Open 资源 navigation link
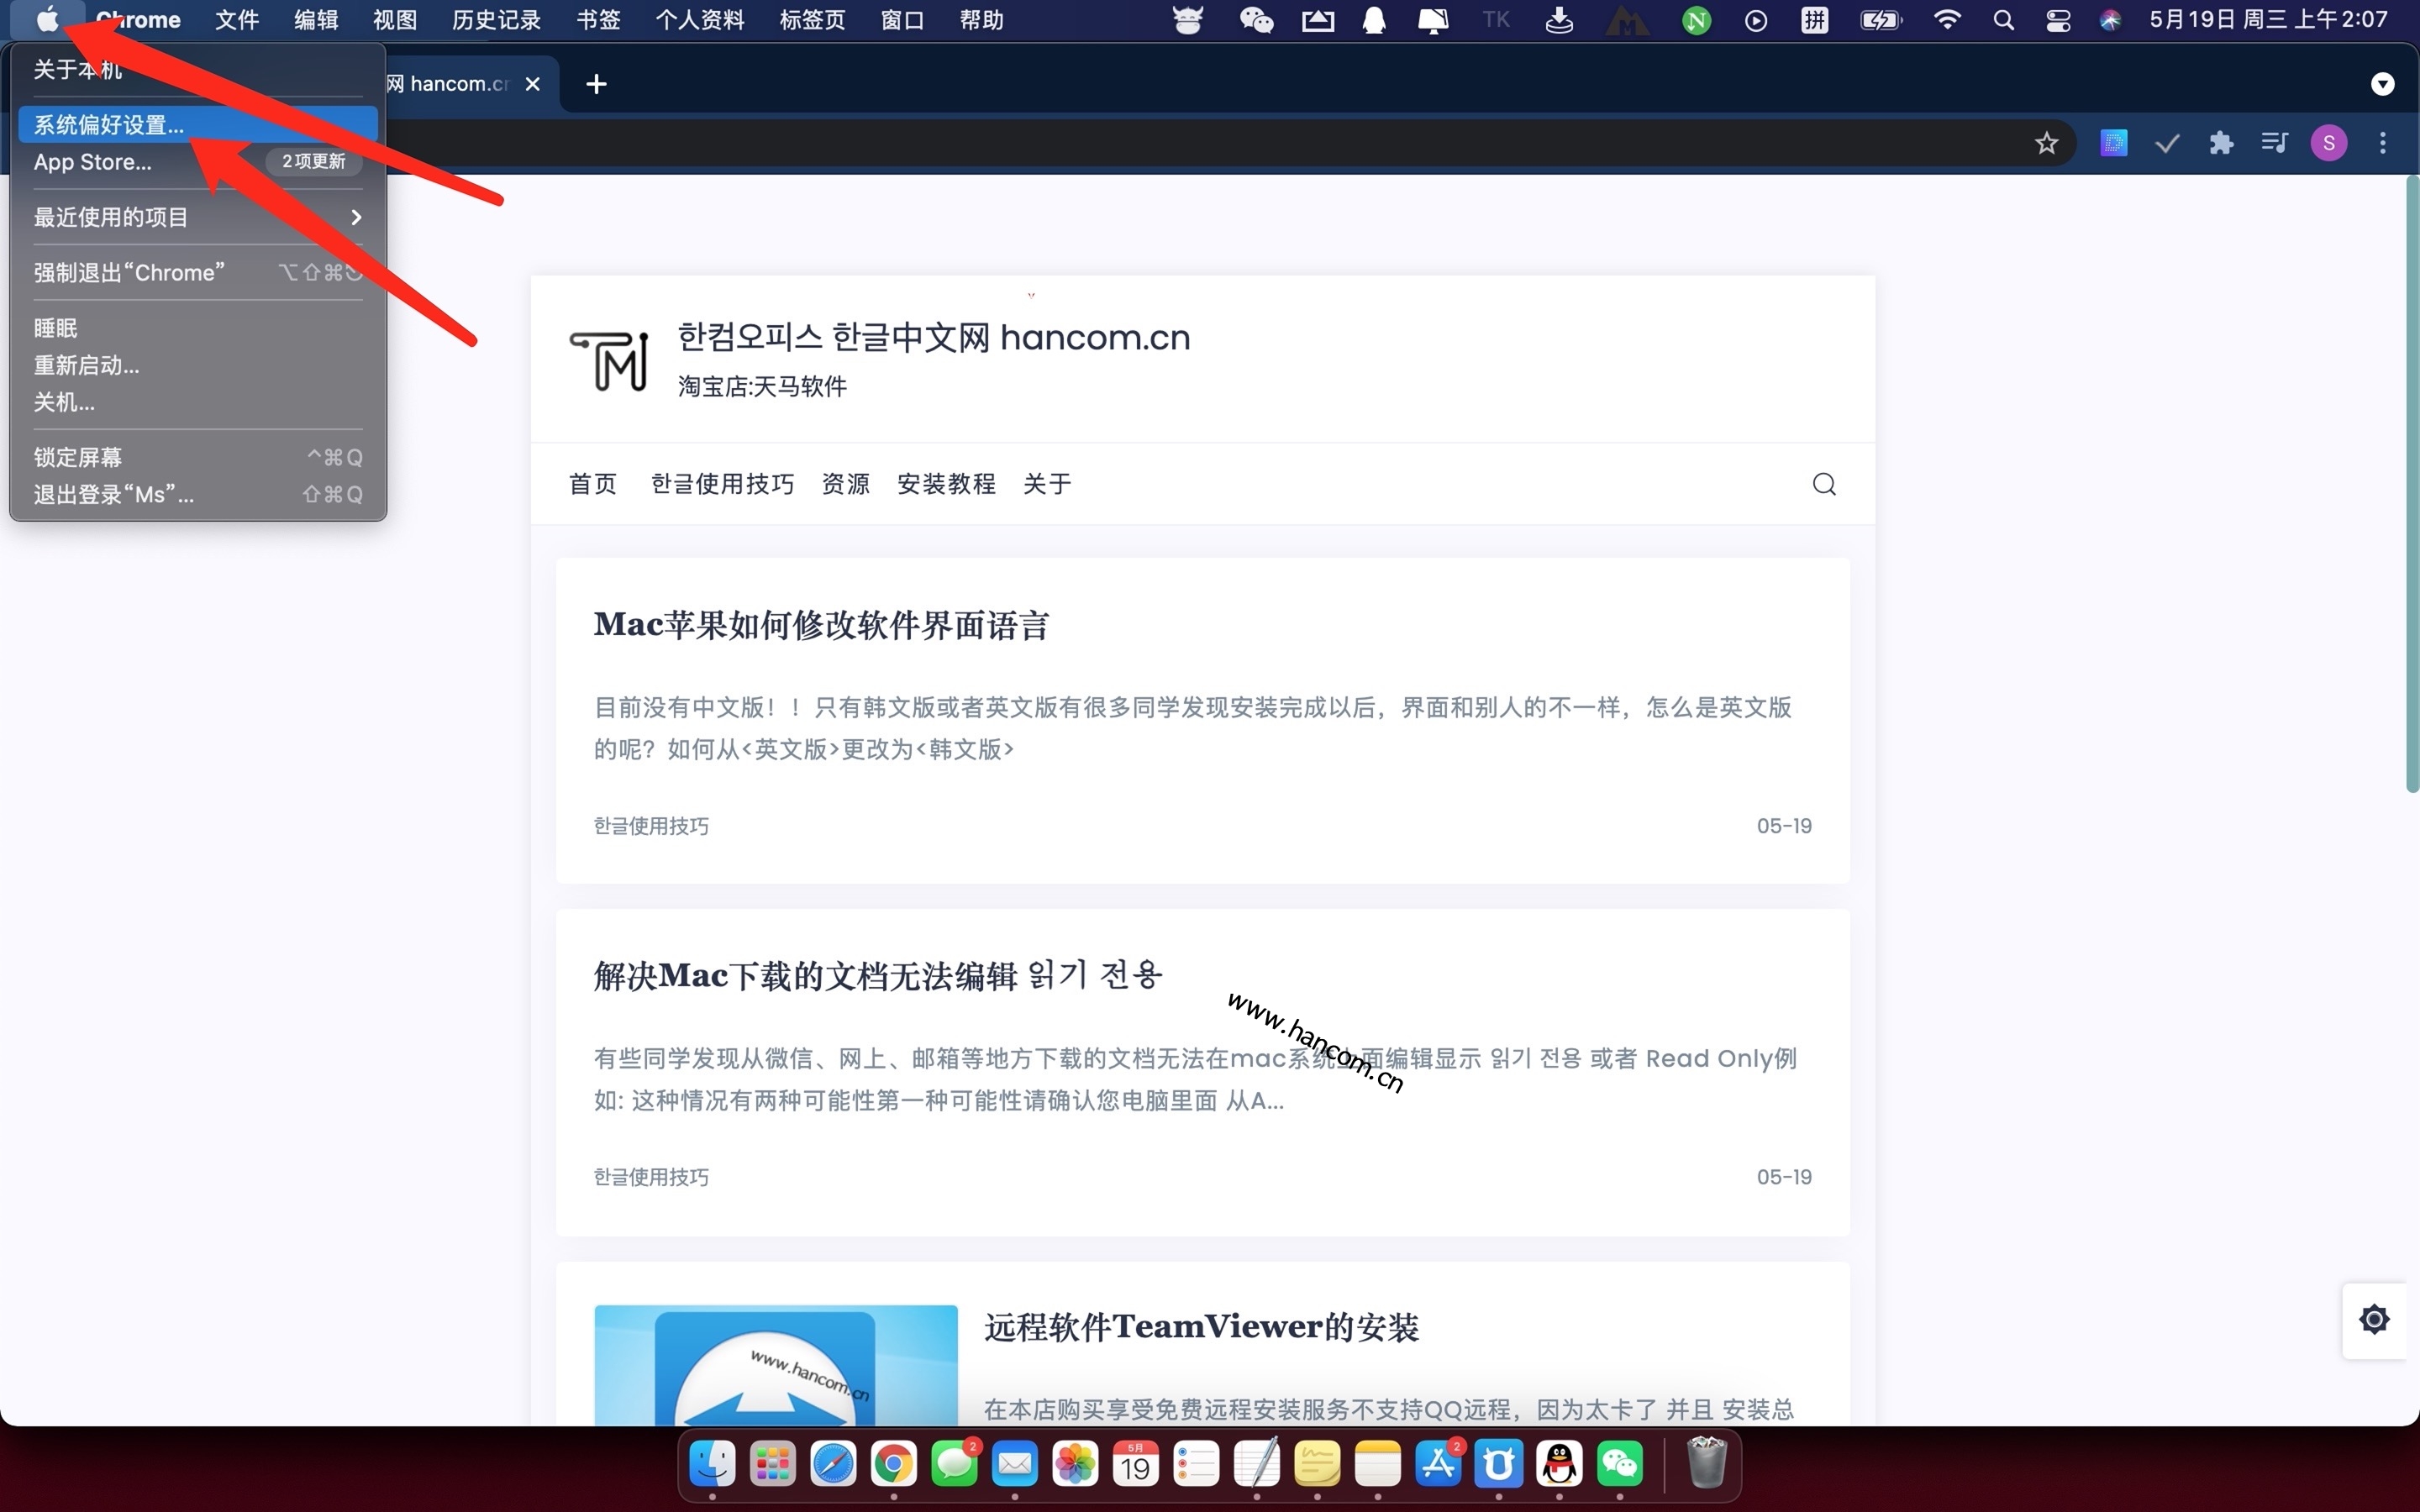The image size is (2420, 1512). (x=846, y=484)
